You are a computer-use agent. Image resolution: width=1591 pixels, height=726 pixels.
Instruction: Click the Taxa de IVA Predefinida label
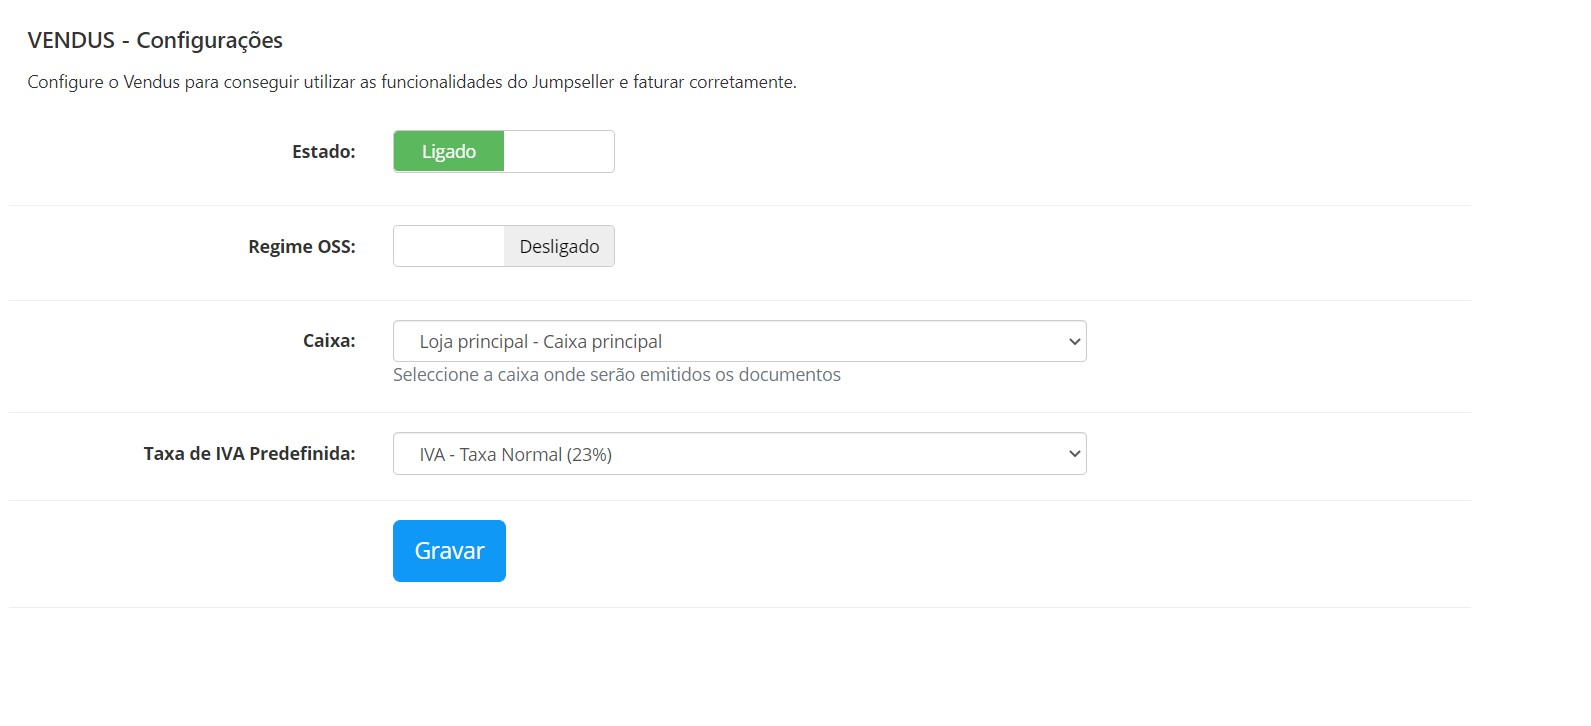pyautogui.click(x=249, y=454)
